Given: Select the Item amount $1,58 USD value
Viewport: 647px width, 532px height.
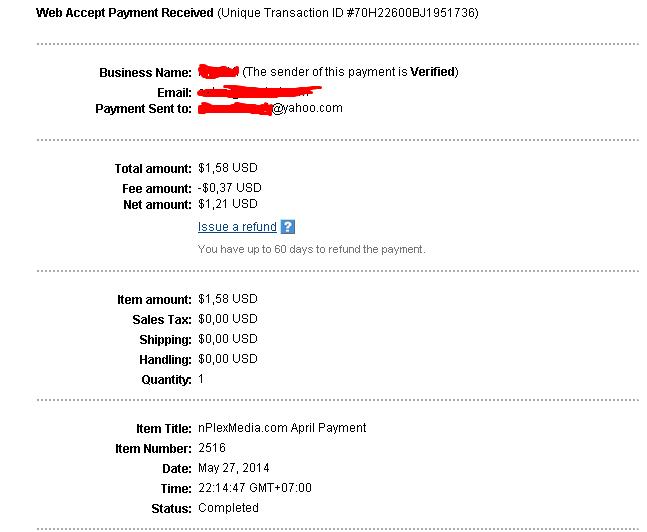Looking at the screenshot, I should (228, 299).
